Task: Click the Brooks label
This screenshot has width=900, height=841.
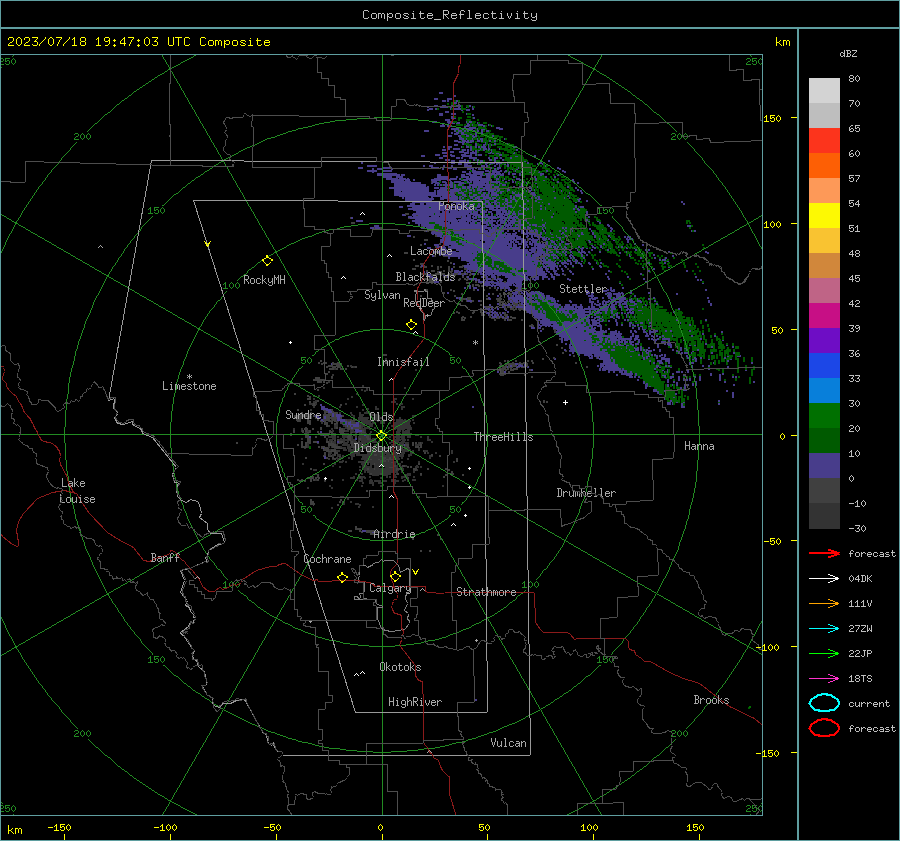Action: pos(711,700)
